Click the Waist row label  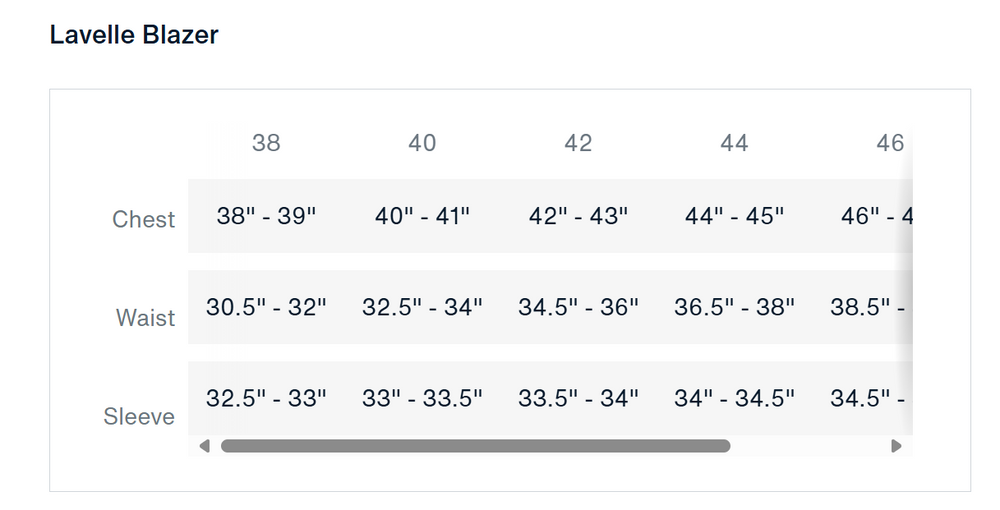coord(145,318)
